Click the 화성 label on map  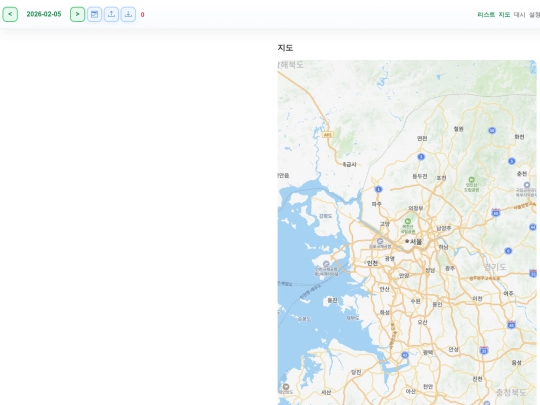384,312
